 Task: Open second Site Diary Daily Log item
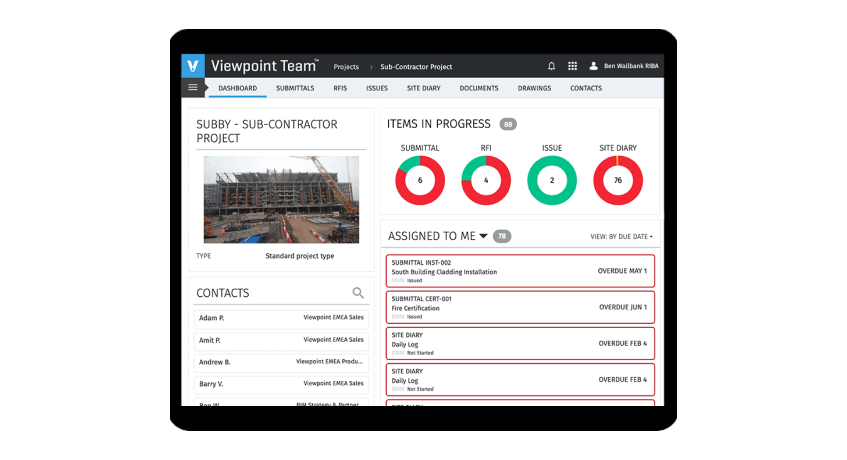pyautogui.click(x=520, y=380)
